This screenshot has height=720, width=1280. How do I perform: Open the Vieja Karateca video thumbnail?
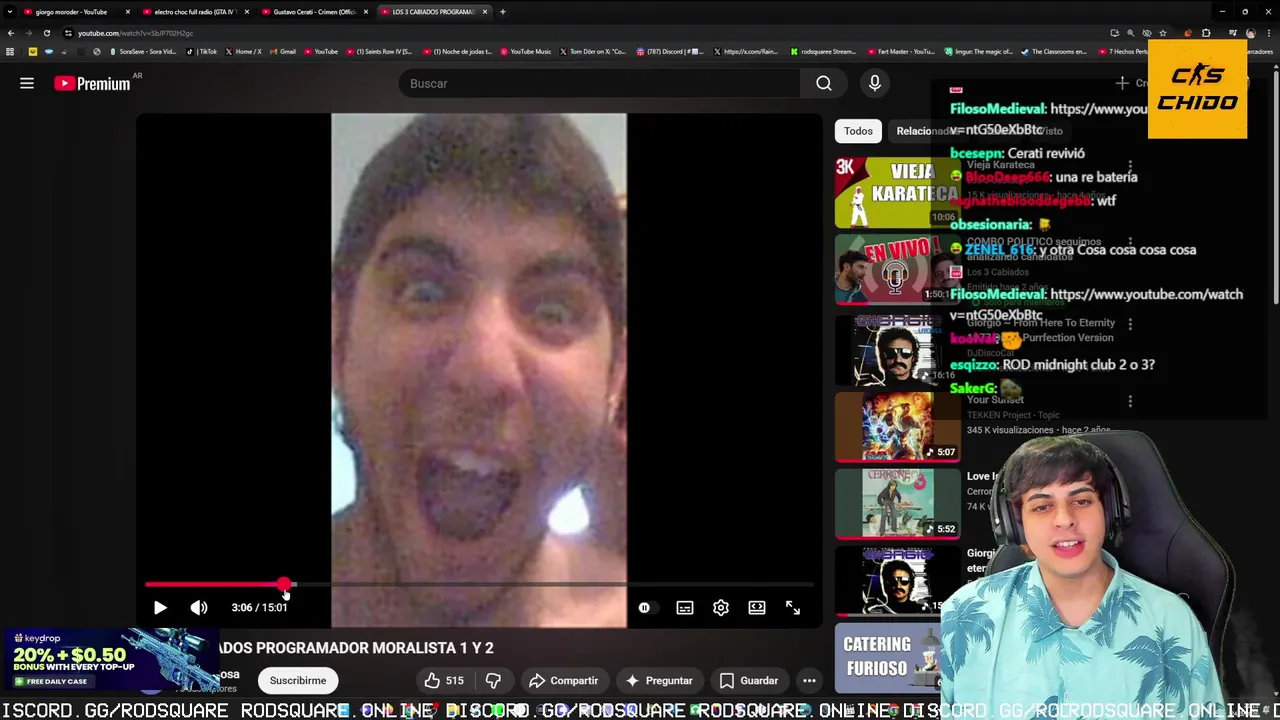click(897, 191)
